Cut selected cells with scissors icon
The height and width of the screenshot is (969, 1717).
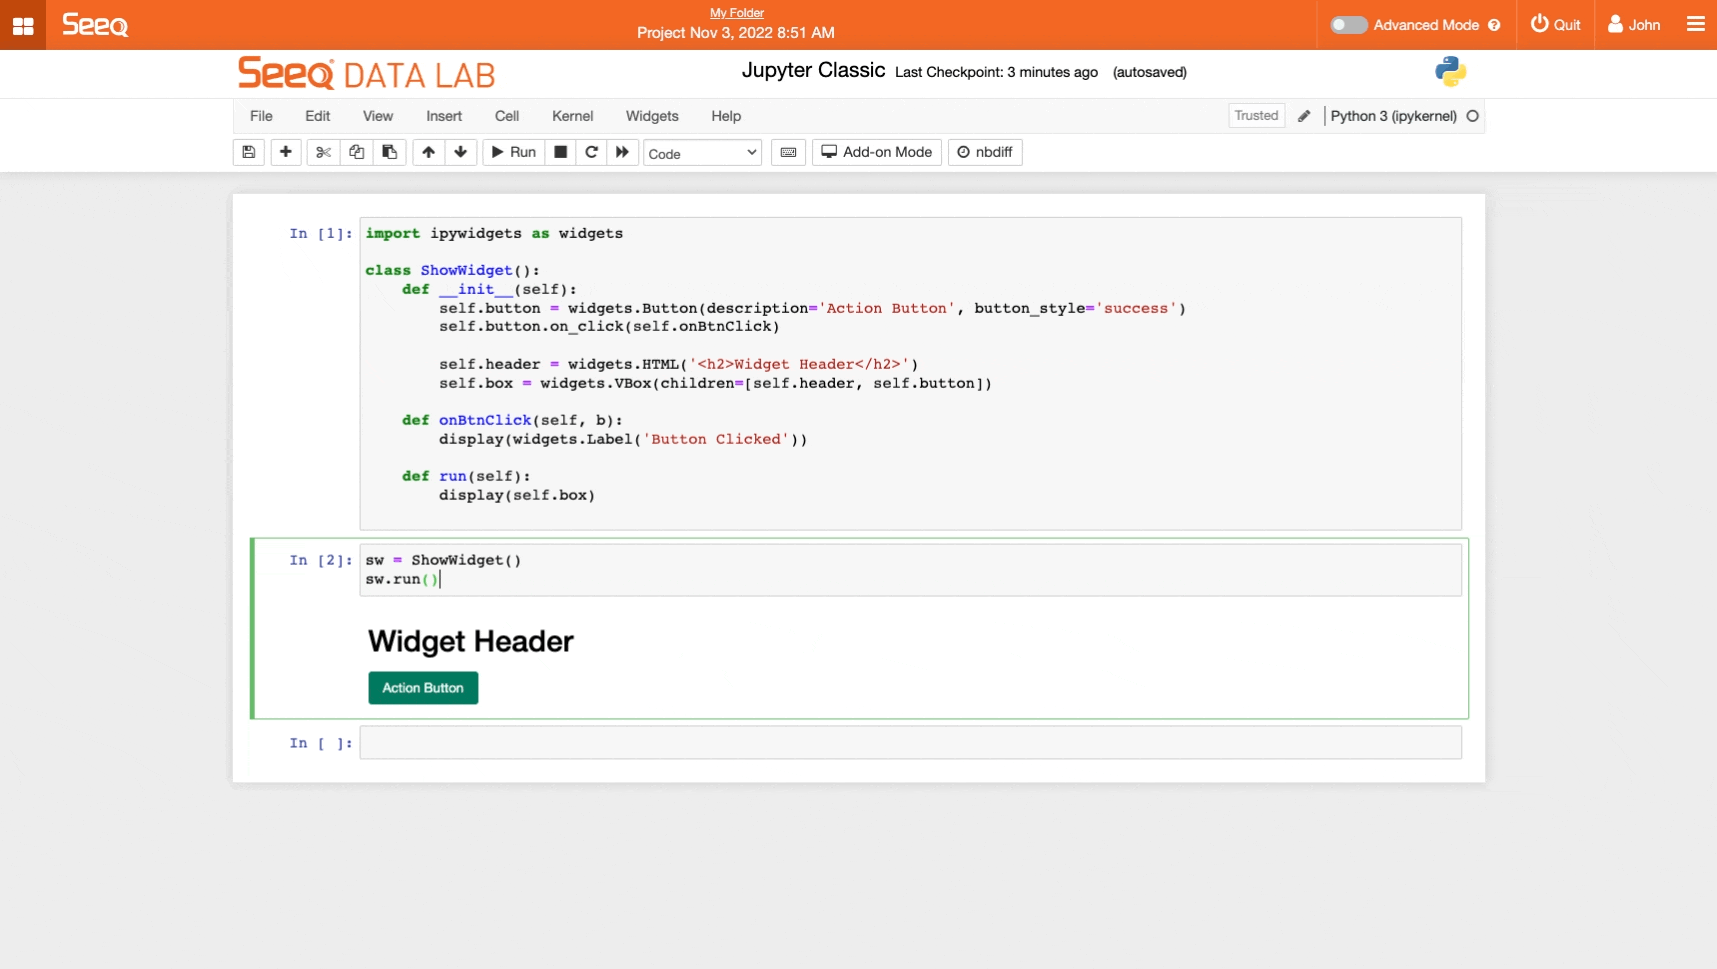[323, 152]
